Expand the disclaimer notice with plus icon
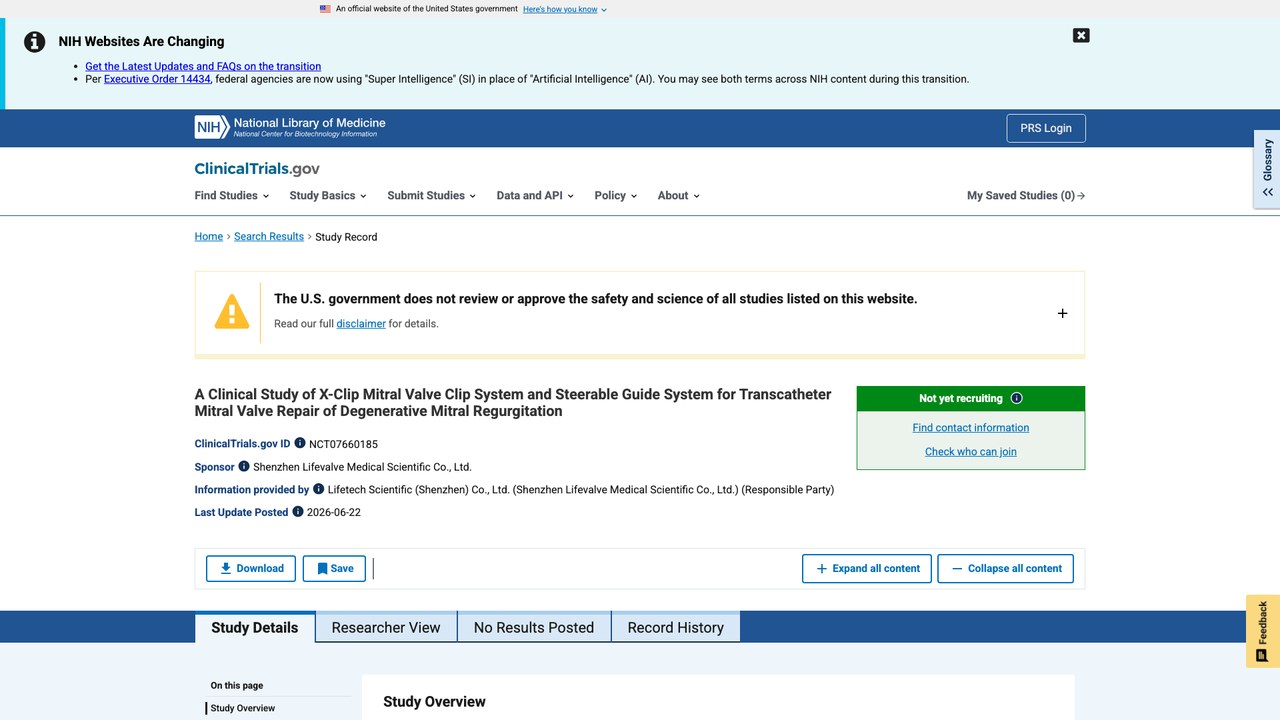Viewport: 1280px width, 720px height. point(1062,313)
